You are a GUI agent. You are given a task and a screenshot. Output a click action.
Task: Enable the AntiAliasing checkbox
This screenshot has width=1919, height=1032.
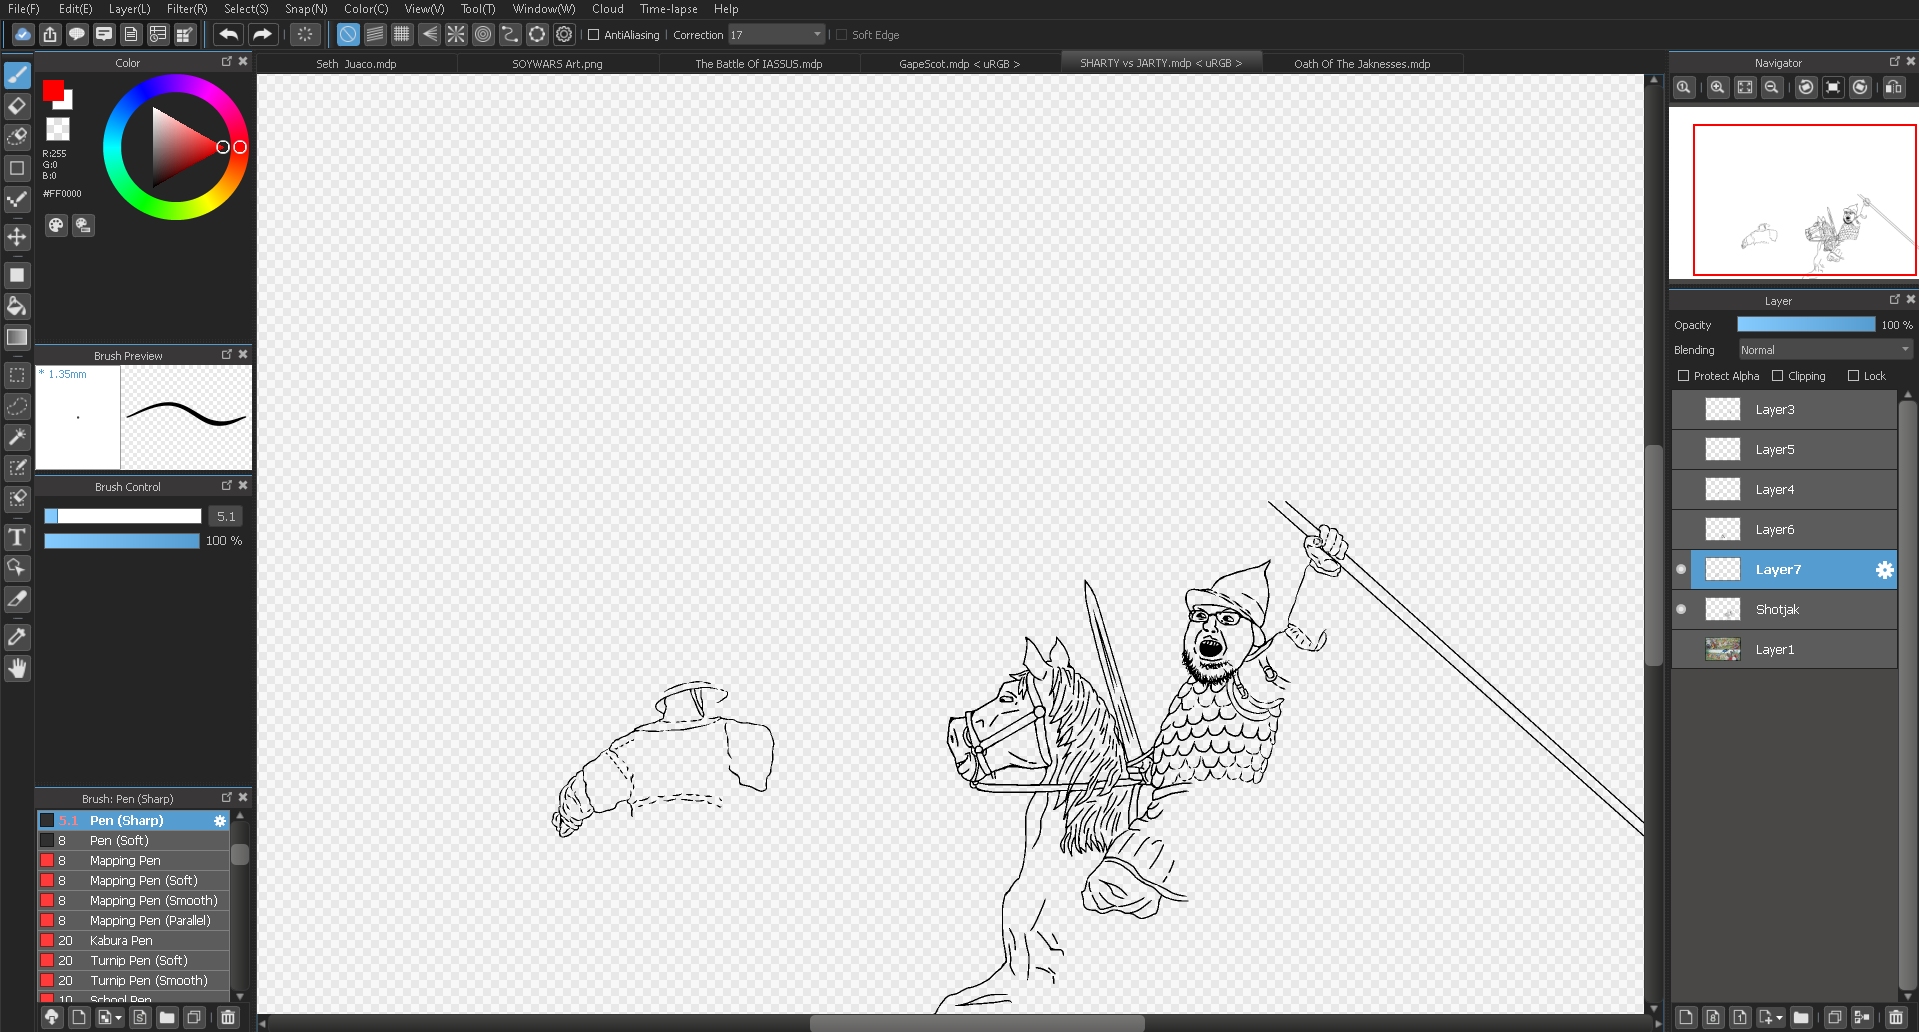point(594,35)
